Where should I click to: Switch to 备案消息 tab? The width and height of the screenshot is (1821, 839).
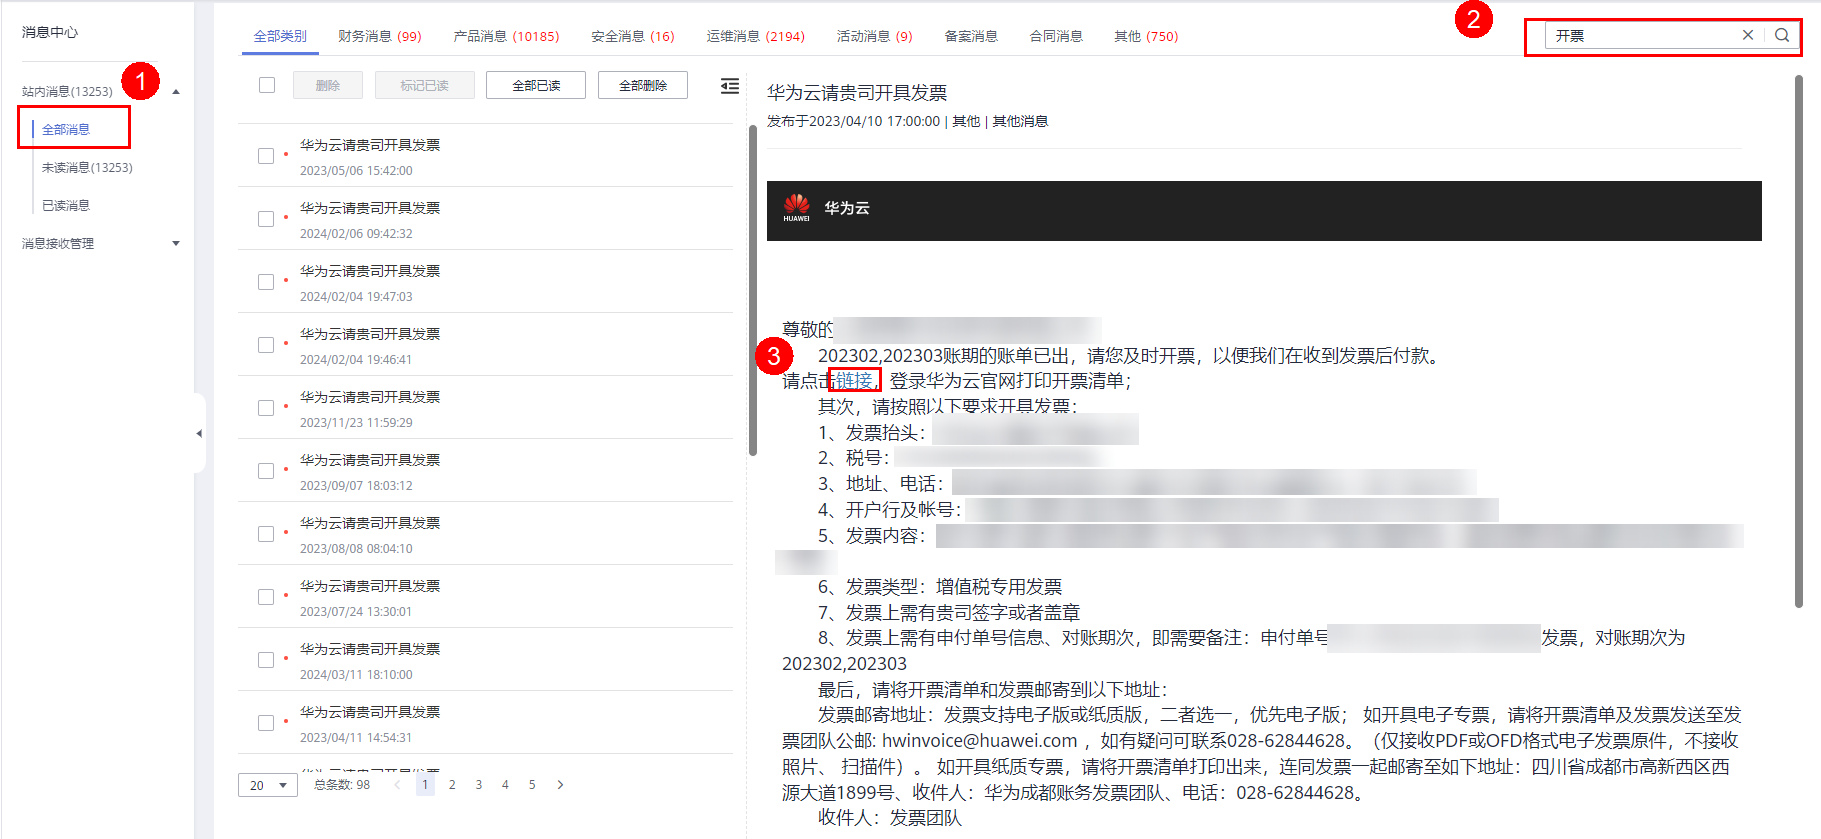pos(971,36)
